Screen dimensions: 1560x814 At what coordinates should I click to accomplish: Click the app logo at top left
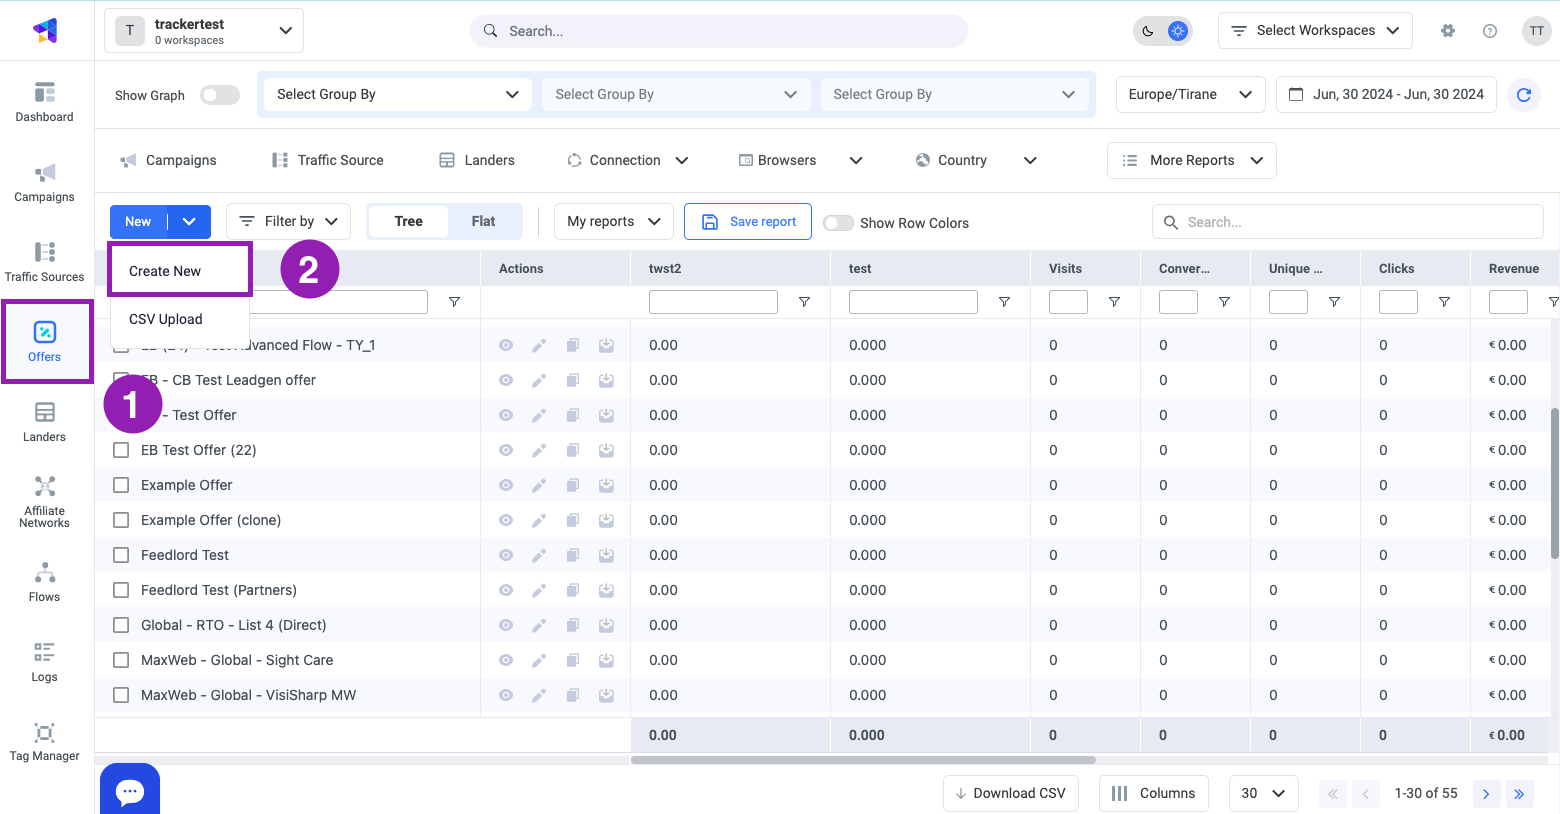click(x=45, y=31)
